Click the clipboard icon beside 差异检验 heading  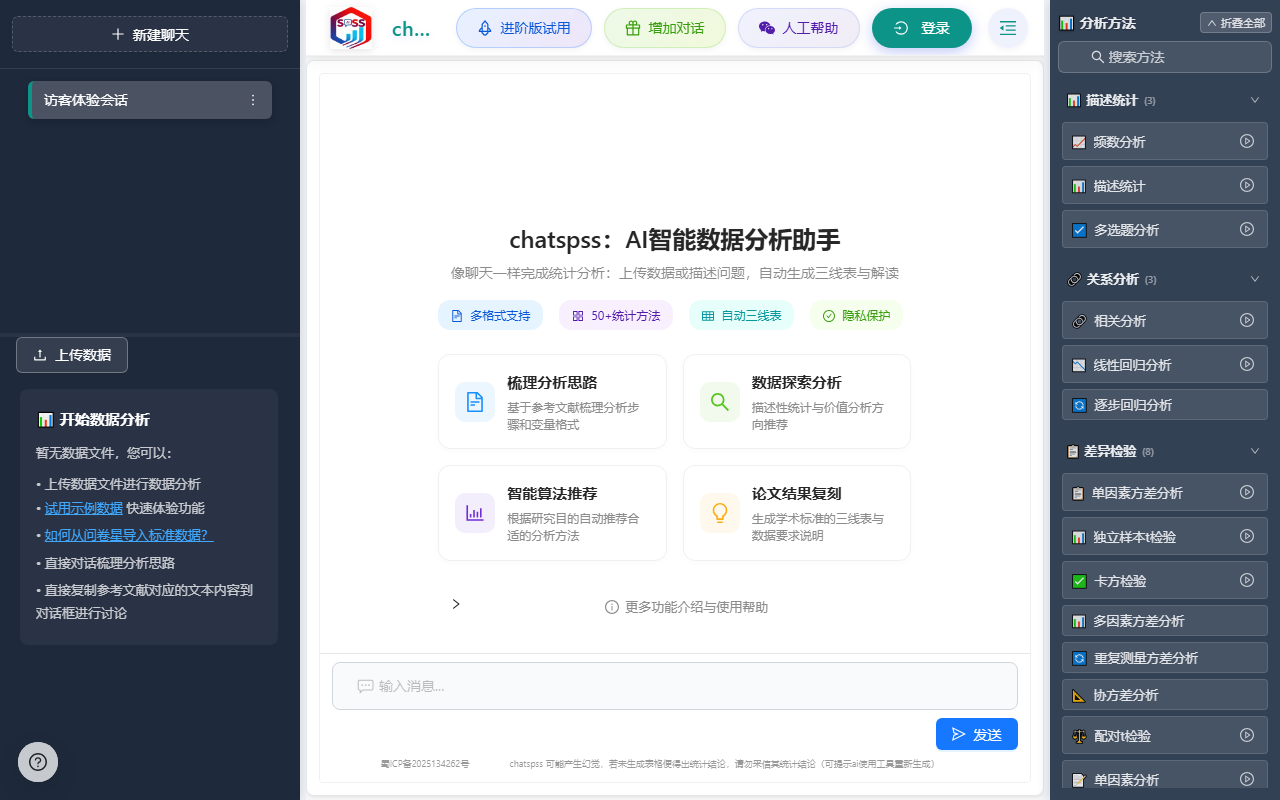pos(1073,451)
